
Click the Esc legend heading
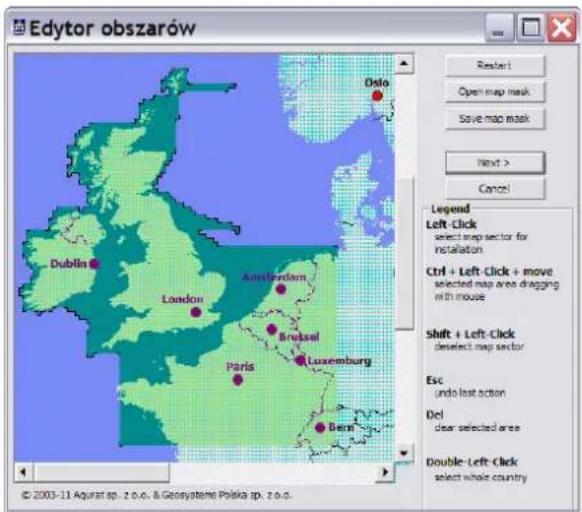point(435,380)
